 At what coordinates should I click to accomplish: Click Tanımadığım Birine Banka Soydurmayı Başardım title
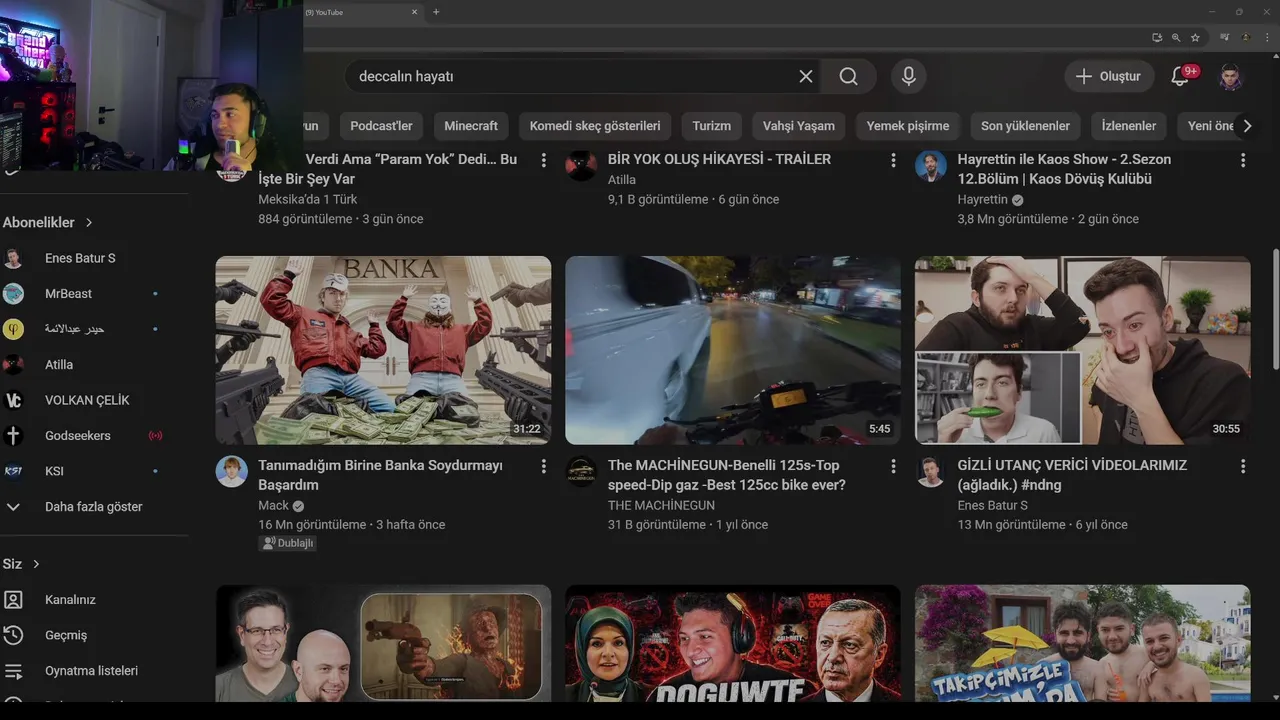click(x=381, y=475)
